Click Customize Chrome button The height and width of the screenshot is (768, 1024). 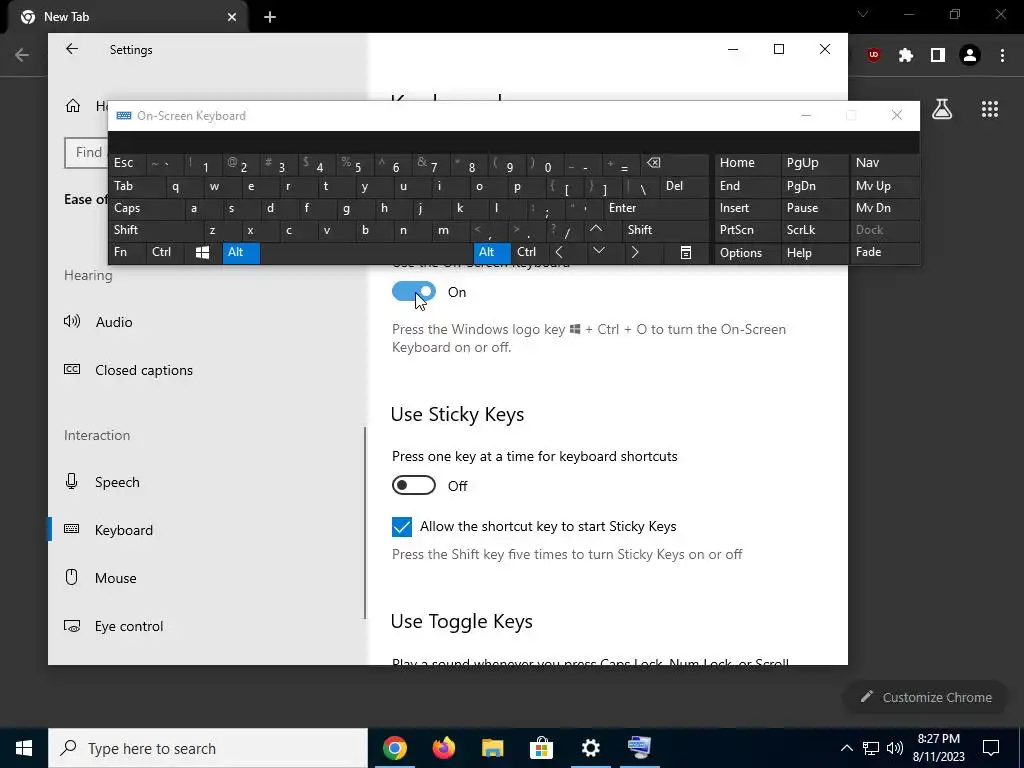(926, 697)
